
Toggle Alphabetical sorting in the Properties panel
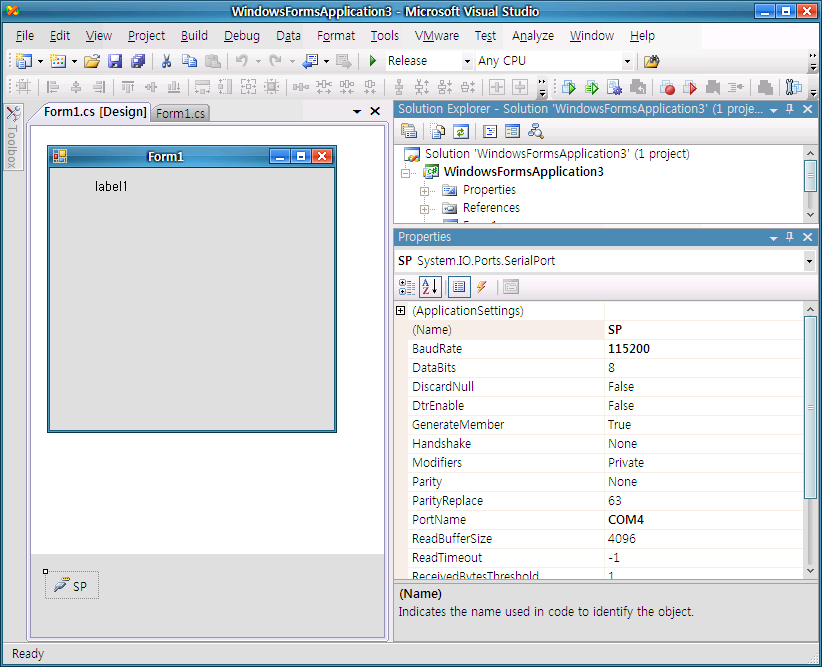point(430,287)
